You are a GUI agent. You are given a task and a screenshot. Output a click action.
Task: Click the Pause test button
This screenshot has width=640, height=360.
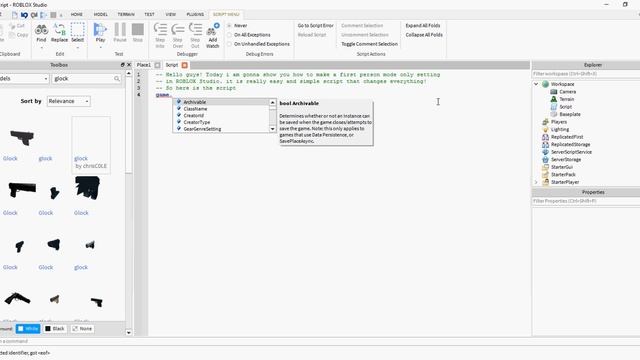(120, 29)
